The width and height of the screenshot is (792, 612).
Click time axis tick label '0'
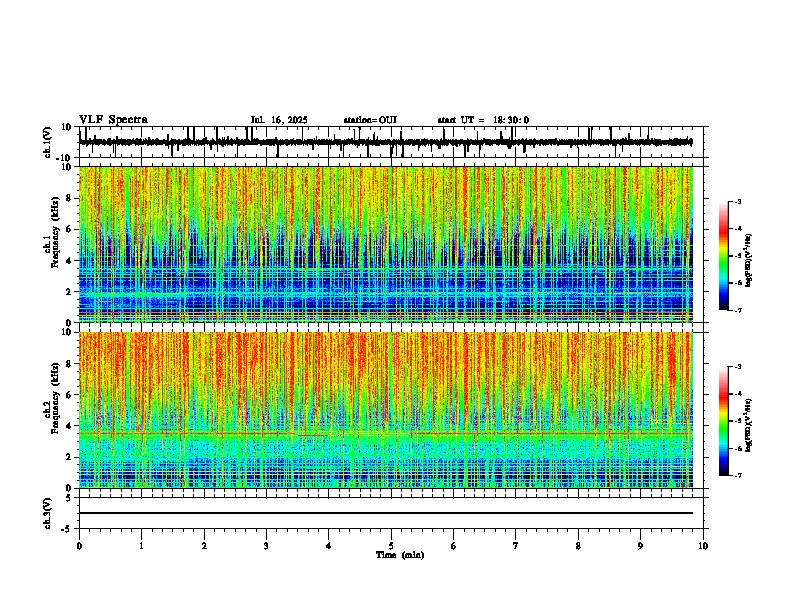point(79,546)
